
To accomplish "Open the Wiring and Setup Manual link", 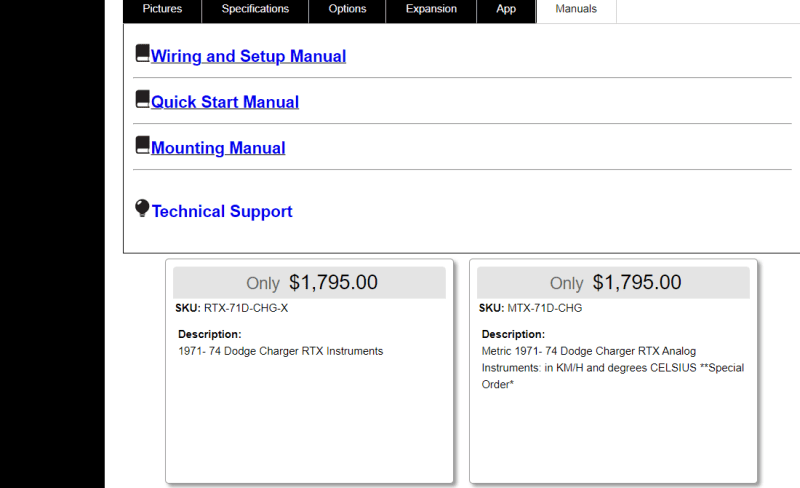I will [x=248, y=56].
